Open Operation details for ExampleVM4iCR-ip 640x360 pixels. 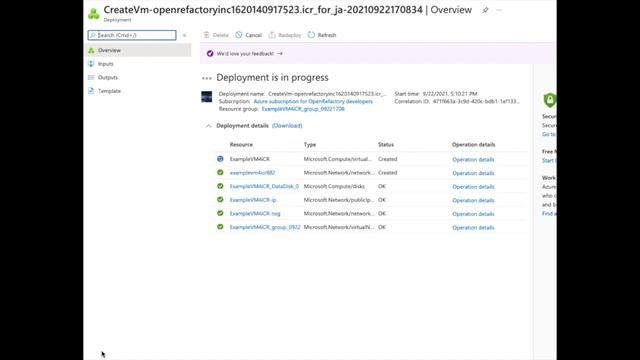tap(473, 200)
